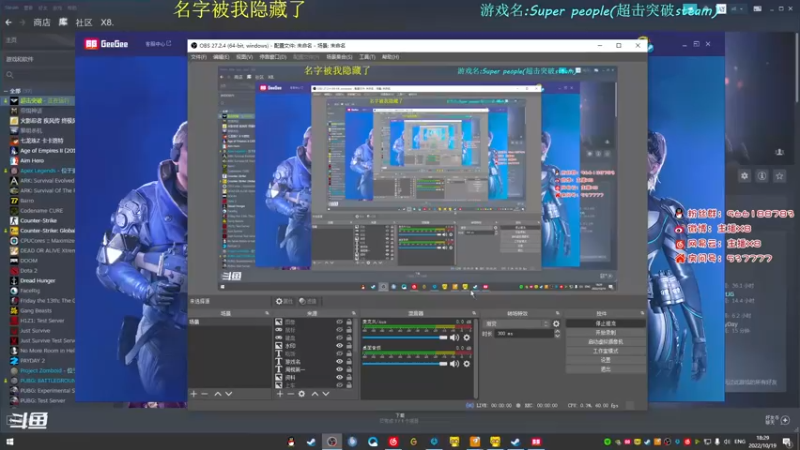Toggle visibility of the 水印 source
Screen dimensions: 800x450
point(339,346)
